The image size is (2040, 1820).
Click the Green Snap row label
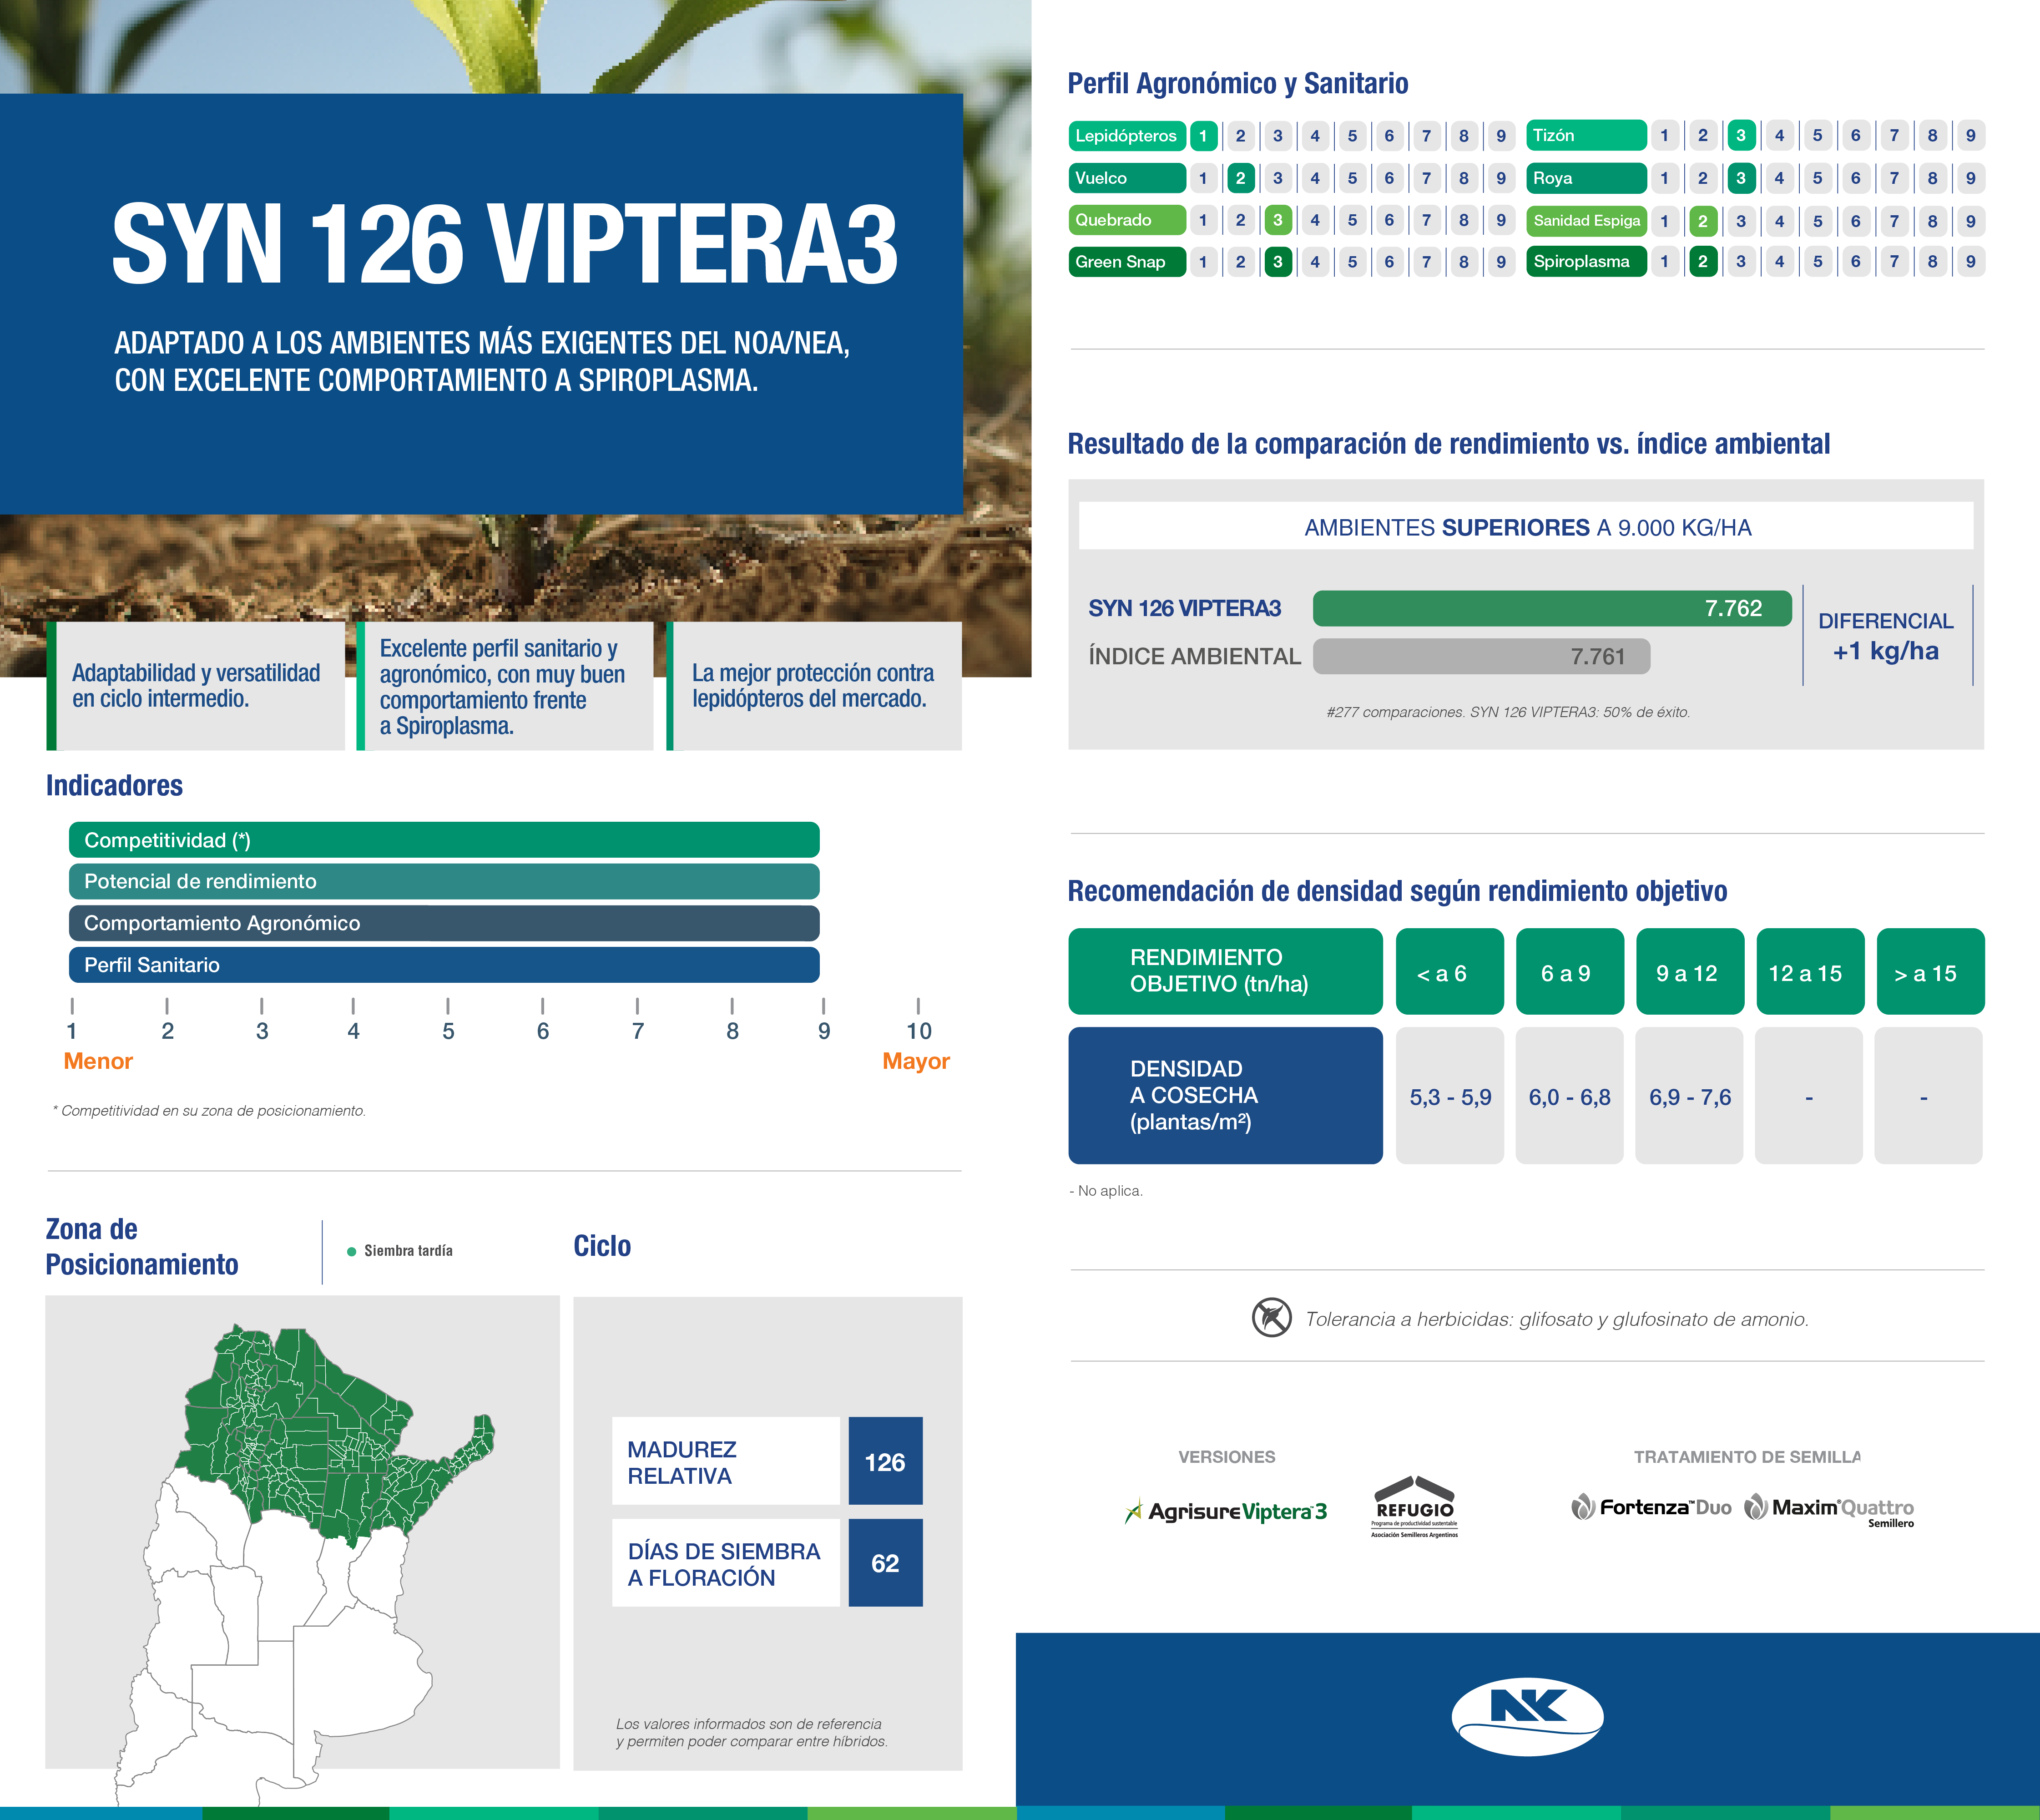click(x=1127, y=262)
